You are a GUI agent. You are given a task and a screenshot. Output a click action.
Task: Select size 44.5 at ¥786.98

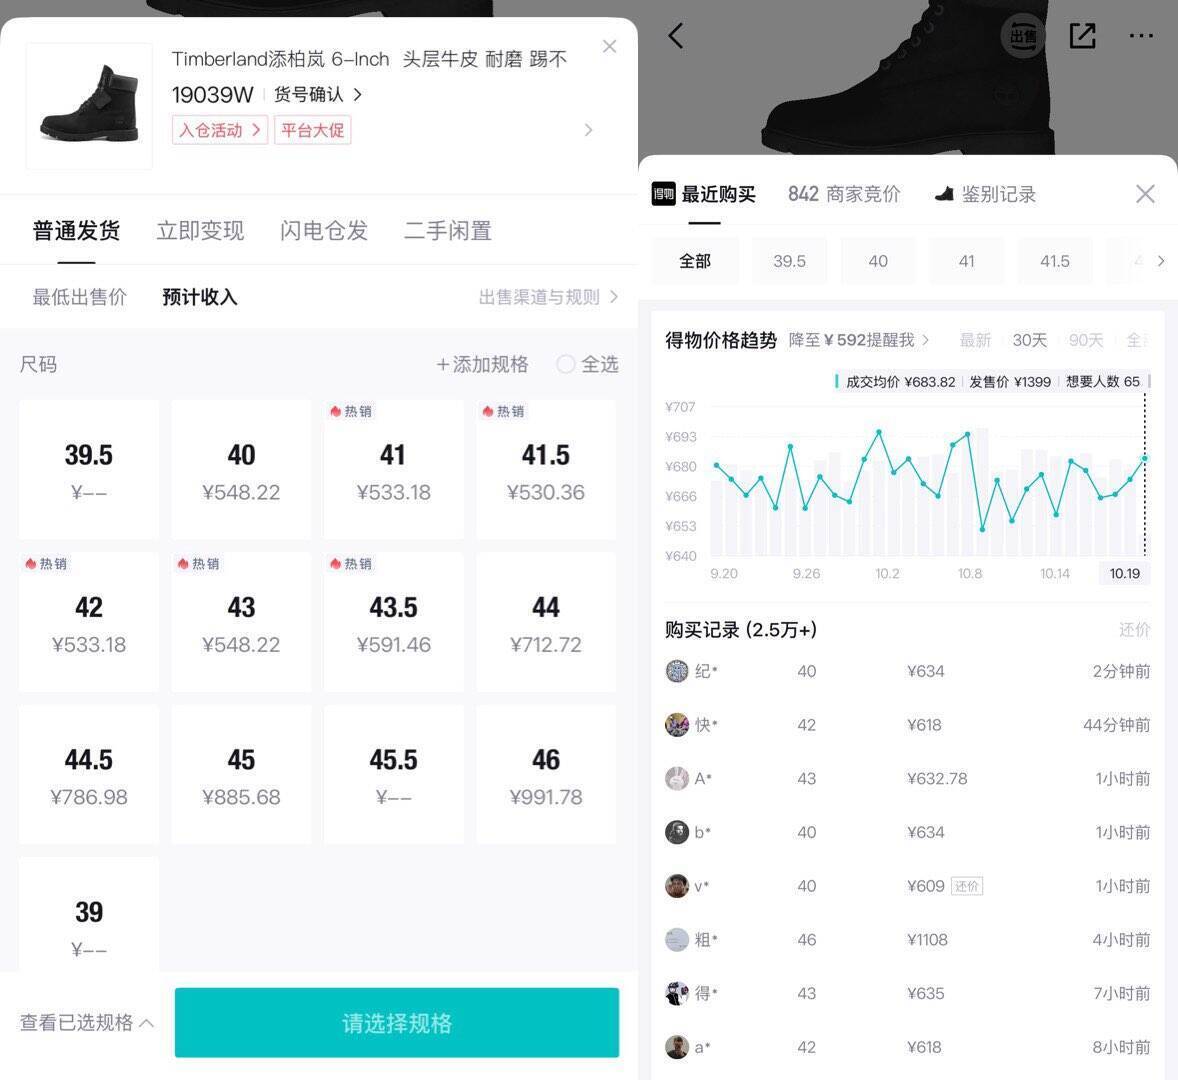coord(89,774)
